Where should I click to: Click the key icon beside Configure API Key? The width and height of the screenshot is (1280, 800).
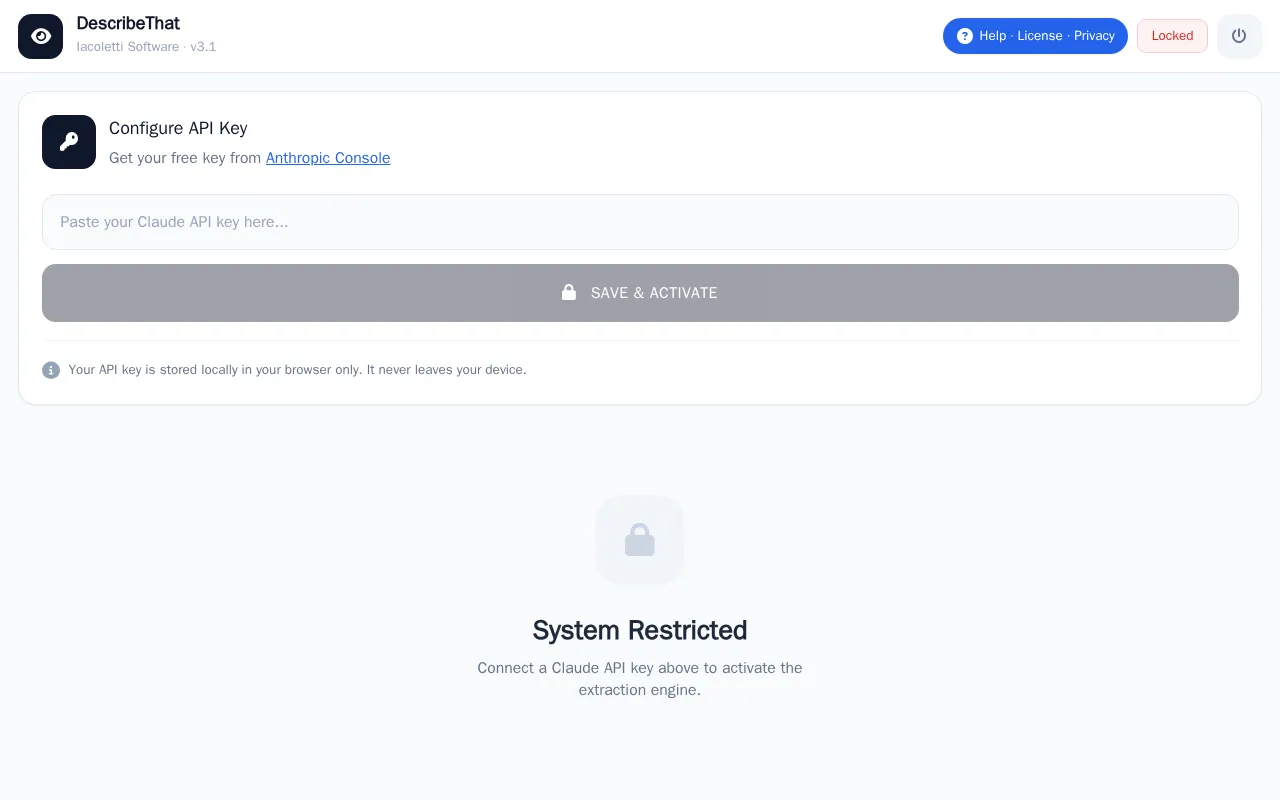[x=69, y=142]
